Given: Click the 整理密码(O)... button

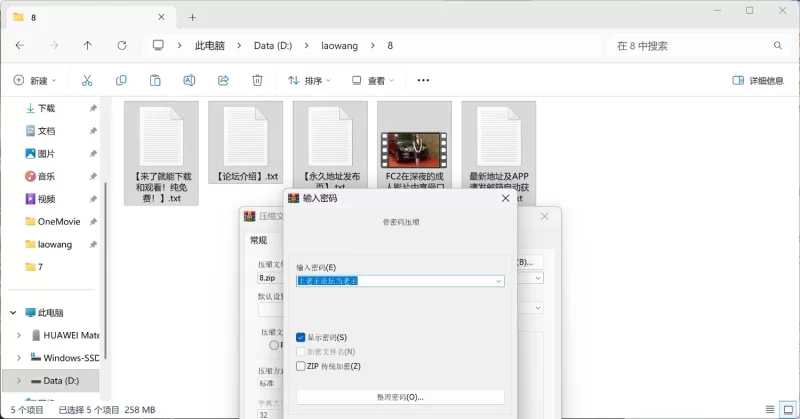Looking at the screenshot, I should (400, 397).
